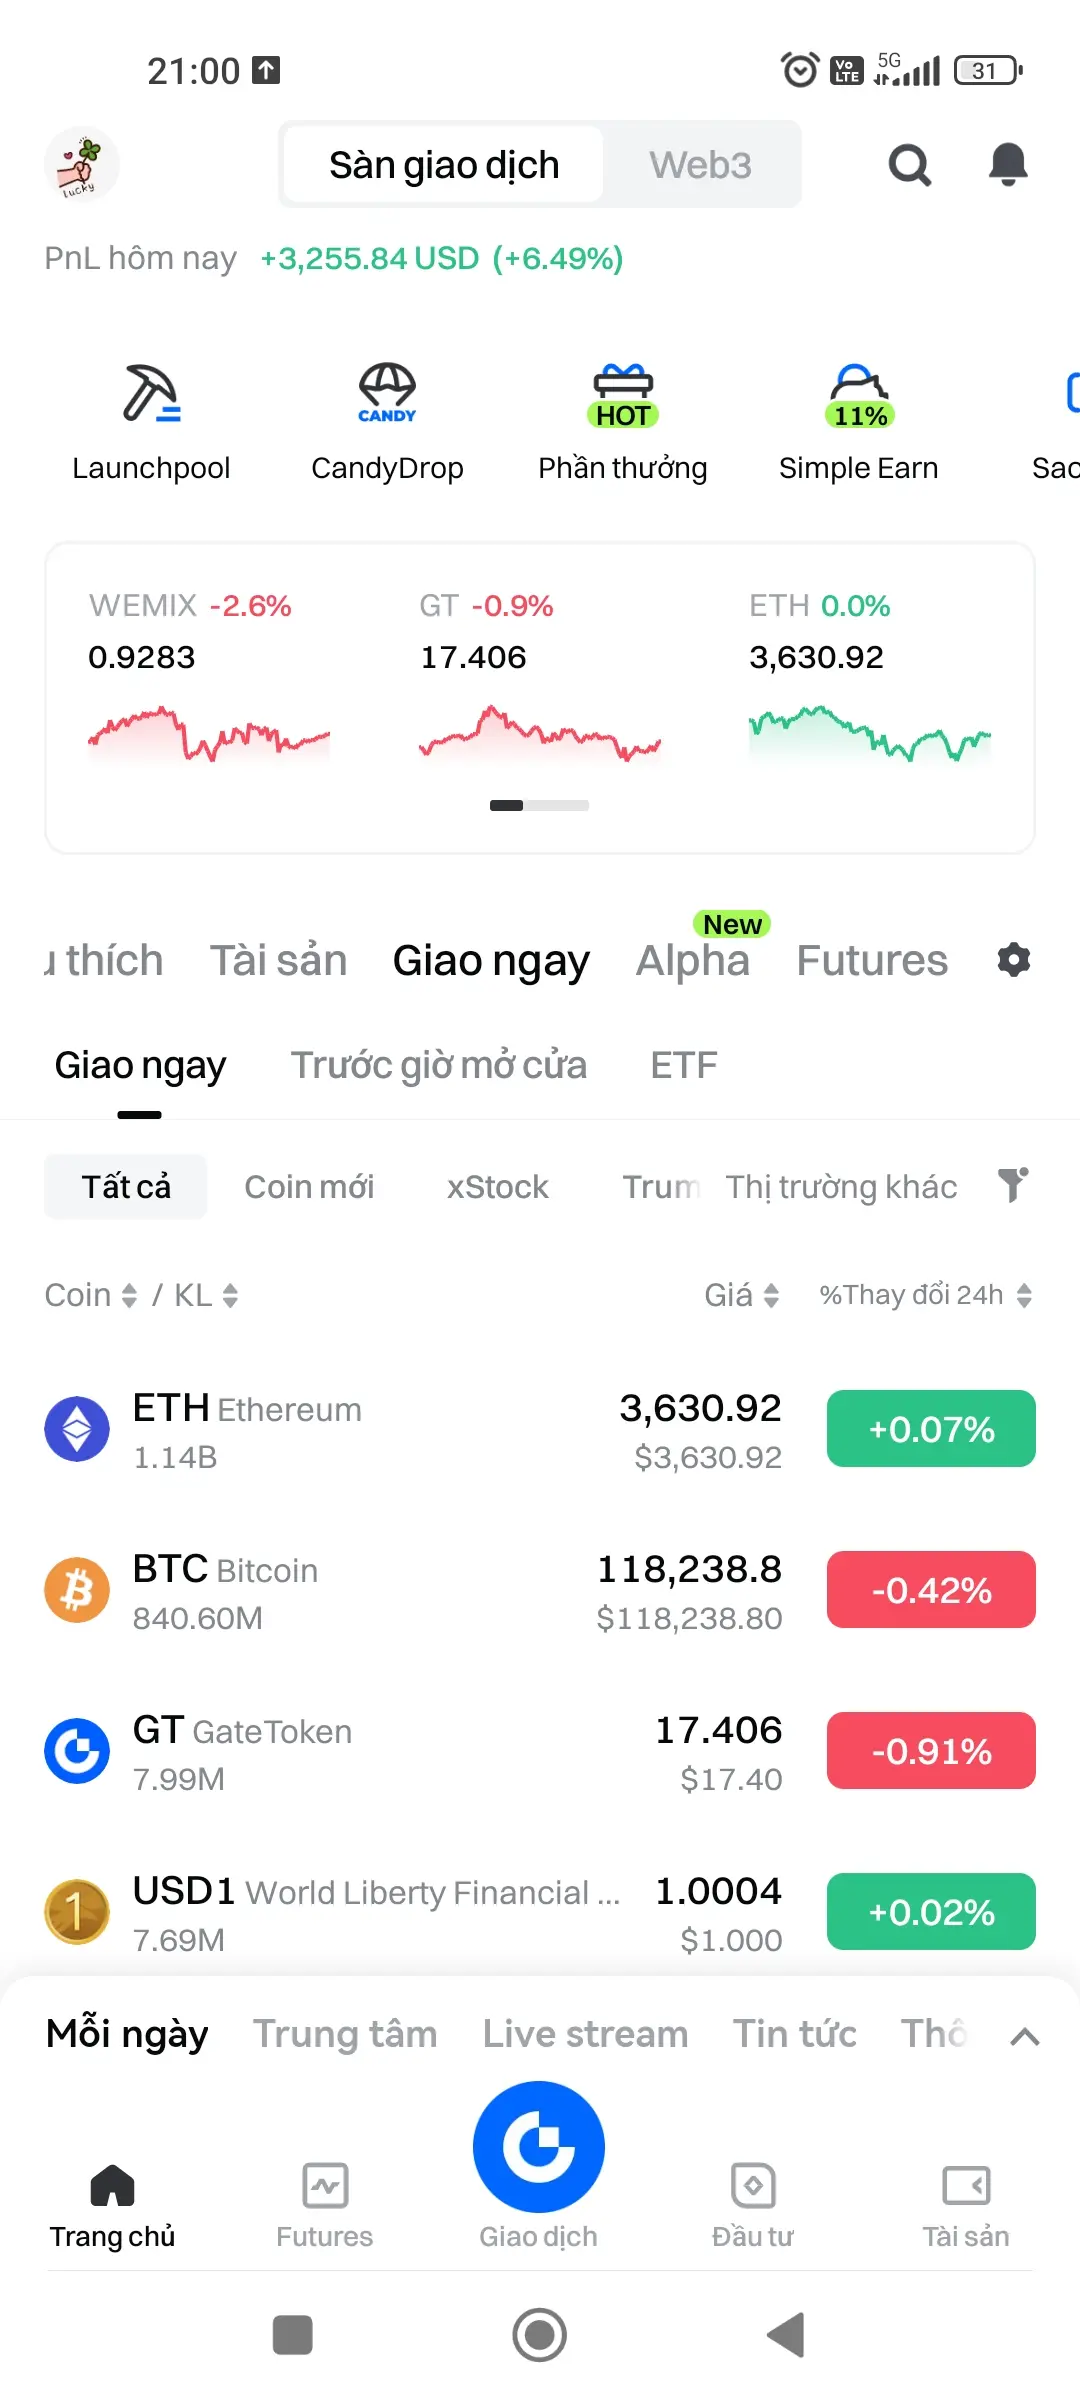
Task: Sort by %Thay đổi 24h arrows
Action: pyautogui.click(x=1024, y=1295)
